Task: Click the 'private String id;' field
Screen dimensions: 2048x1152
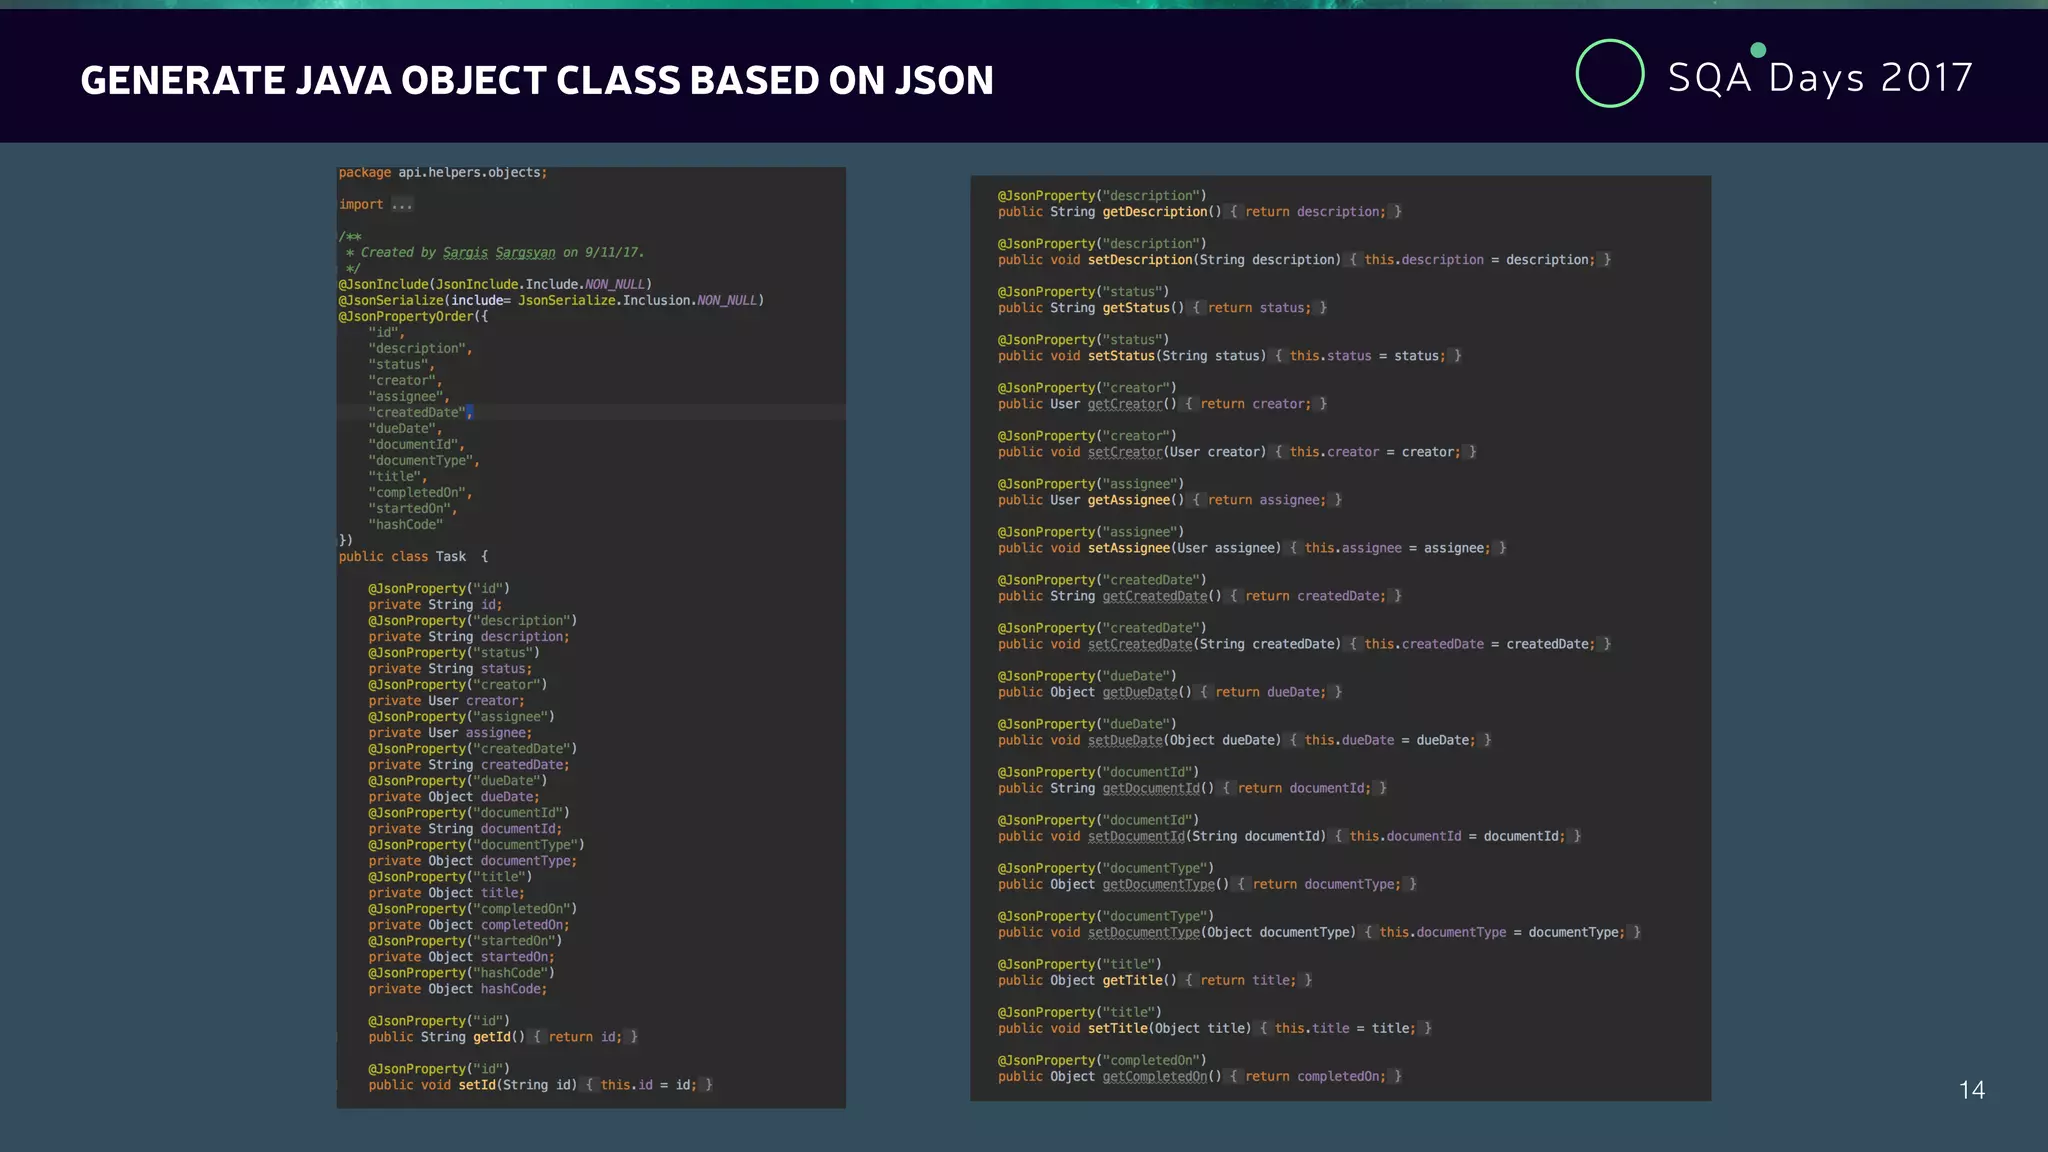Action: point(435,605)
